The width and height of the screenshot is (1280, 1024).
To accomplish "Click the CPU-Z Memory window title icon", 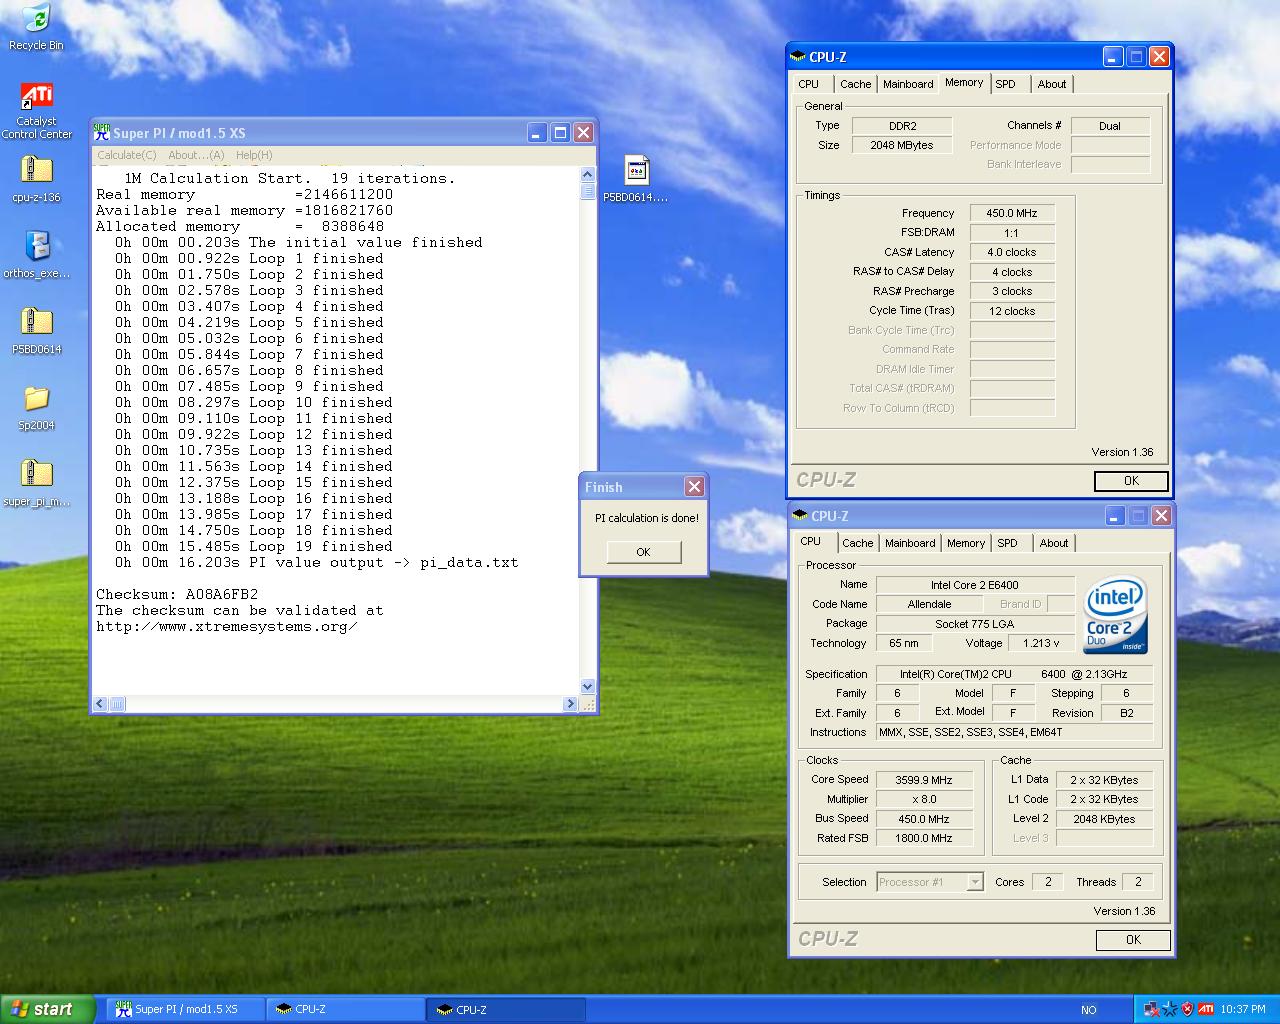I will point(798,57).
